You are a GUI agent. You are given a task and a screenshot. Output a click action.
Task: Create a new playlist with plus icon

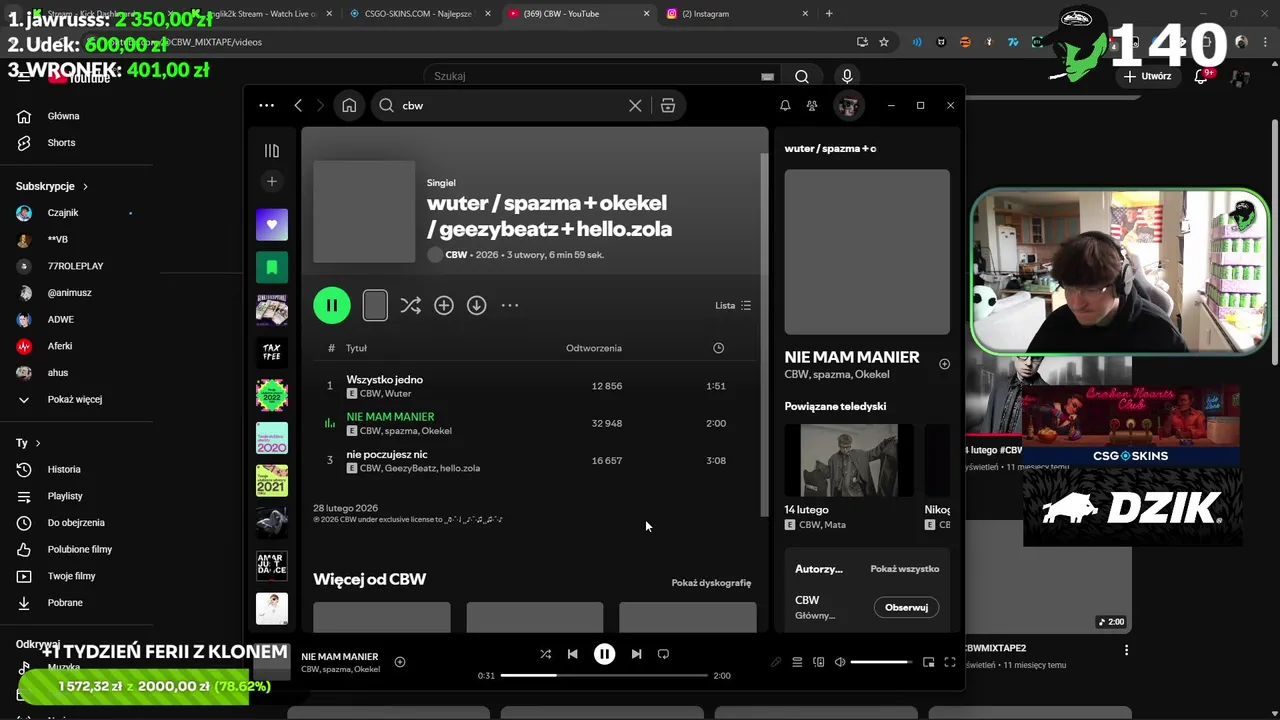click(271, 181)
